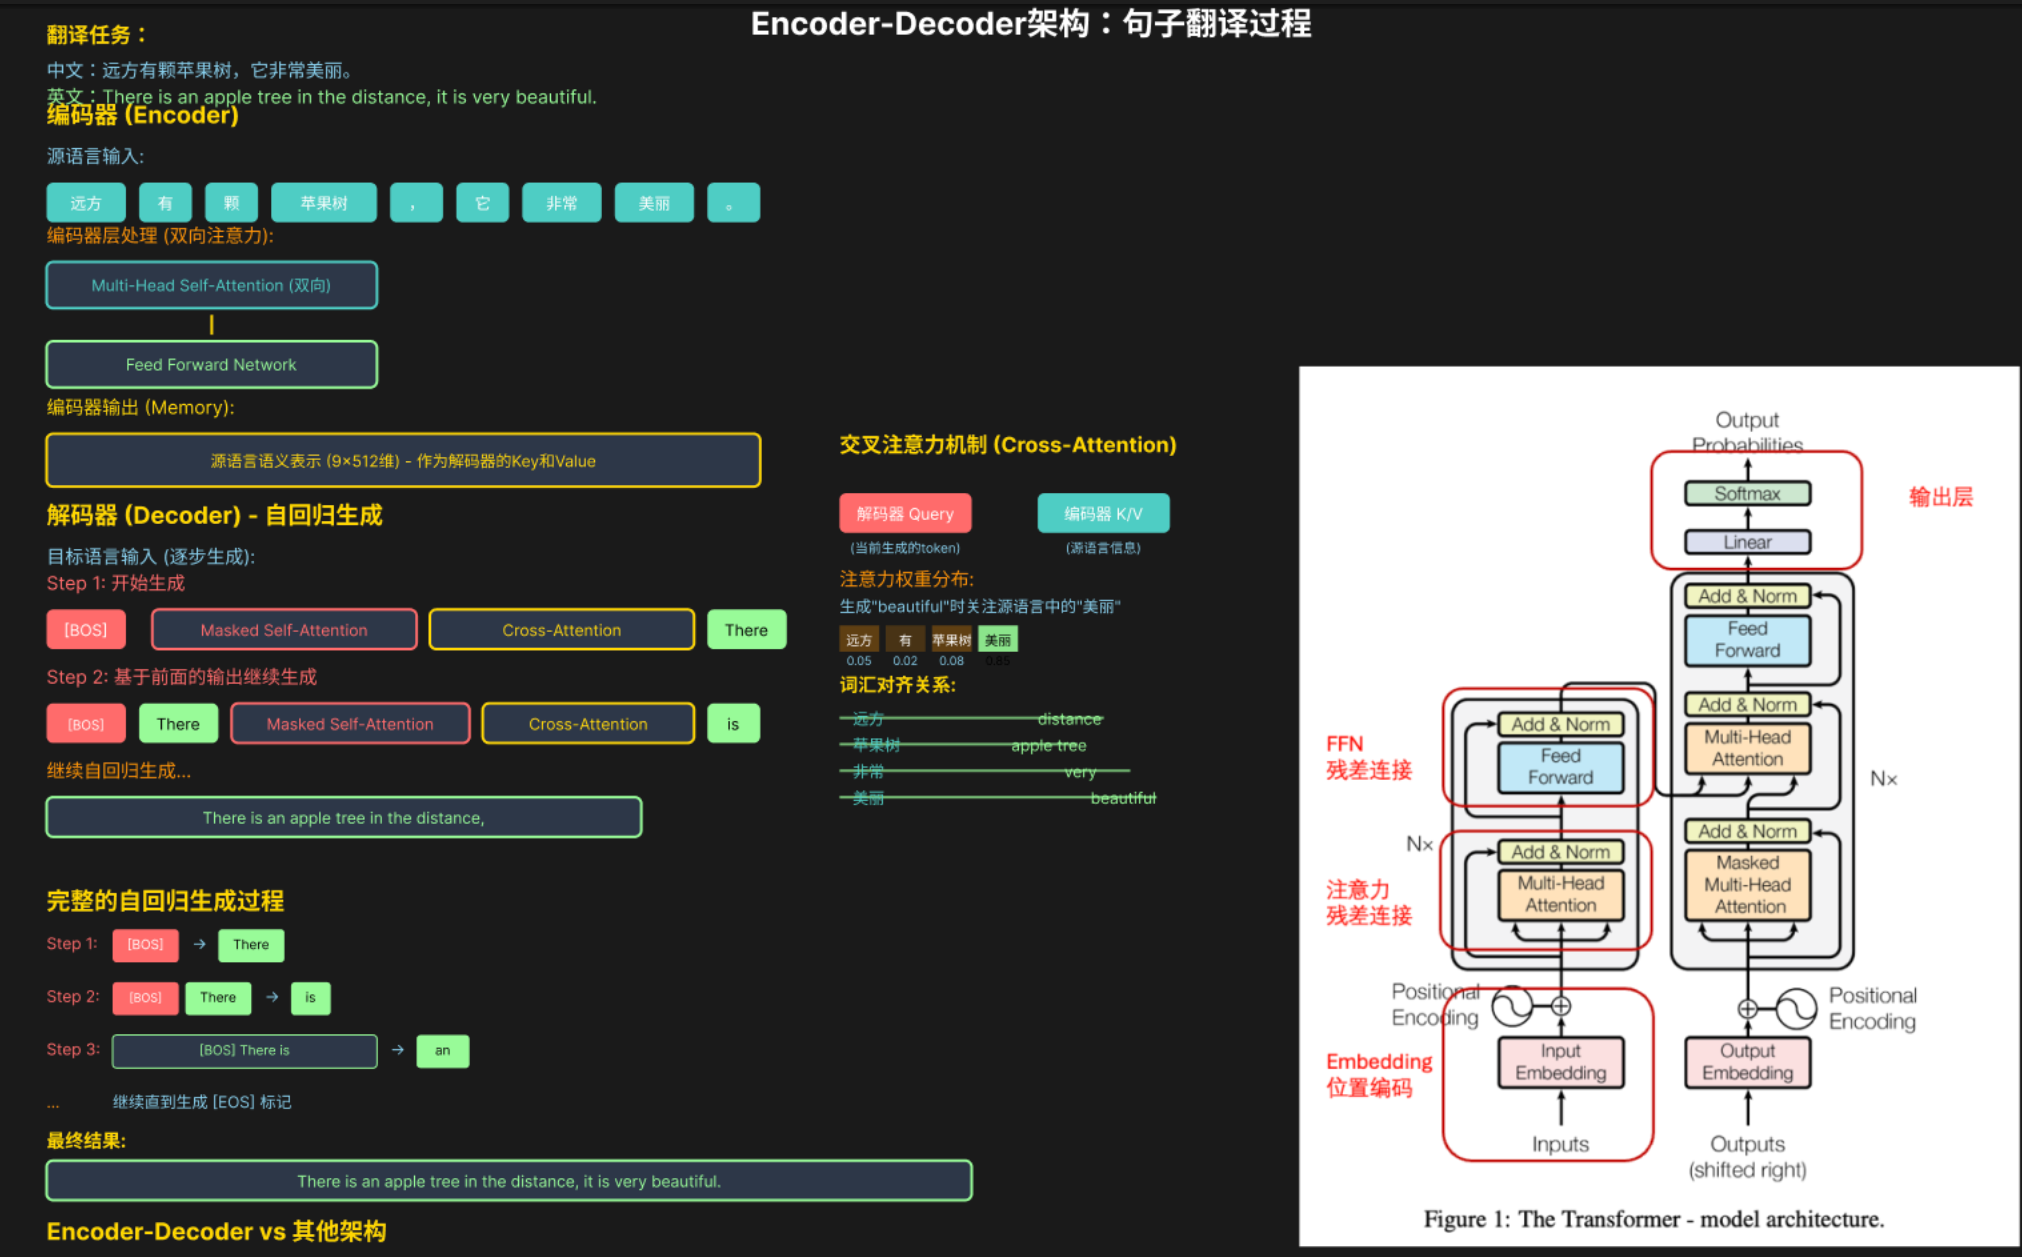The height and width of the screenshot is (1257, 2022).
Task: Click the 解码器 Query button
Action: [905, 513]
